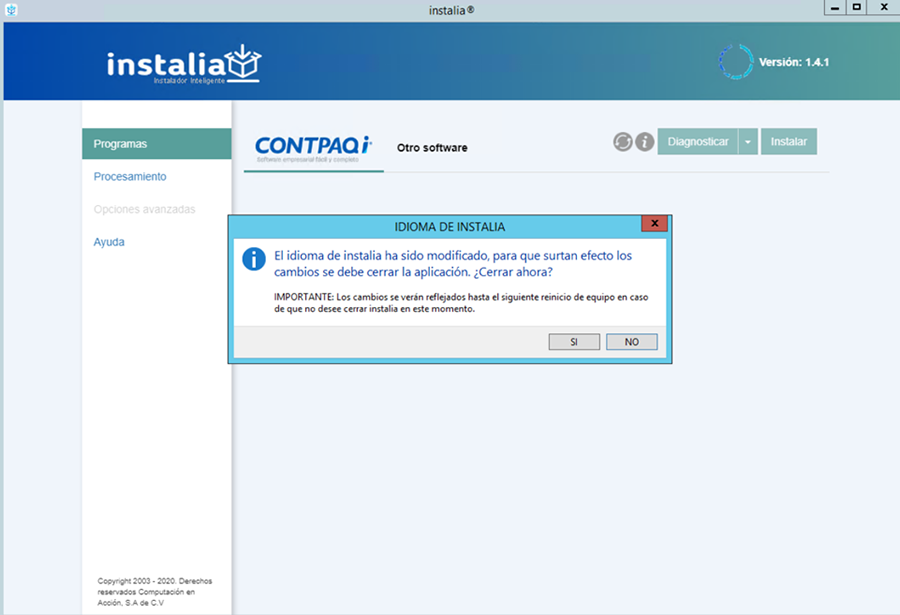Switch to the CONTPAQi tab
This screenshot has height=615, width=900.
click(313, 149)
